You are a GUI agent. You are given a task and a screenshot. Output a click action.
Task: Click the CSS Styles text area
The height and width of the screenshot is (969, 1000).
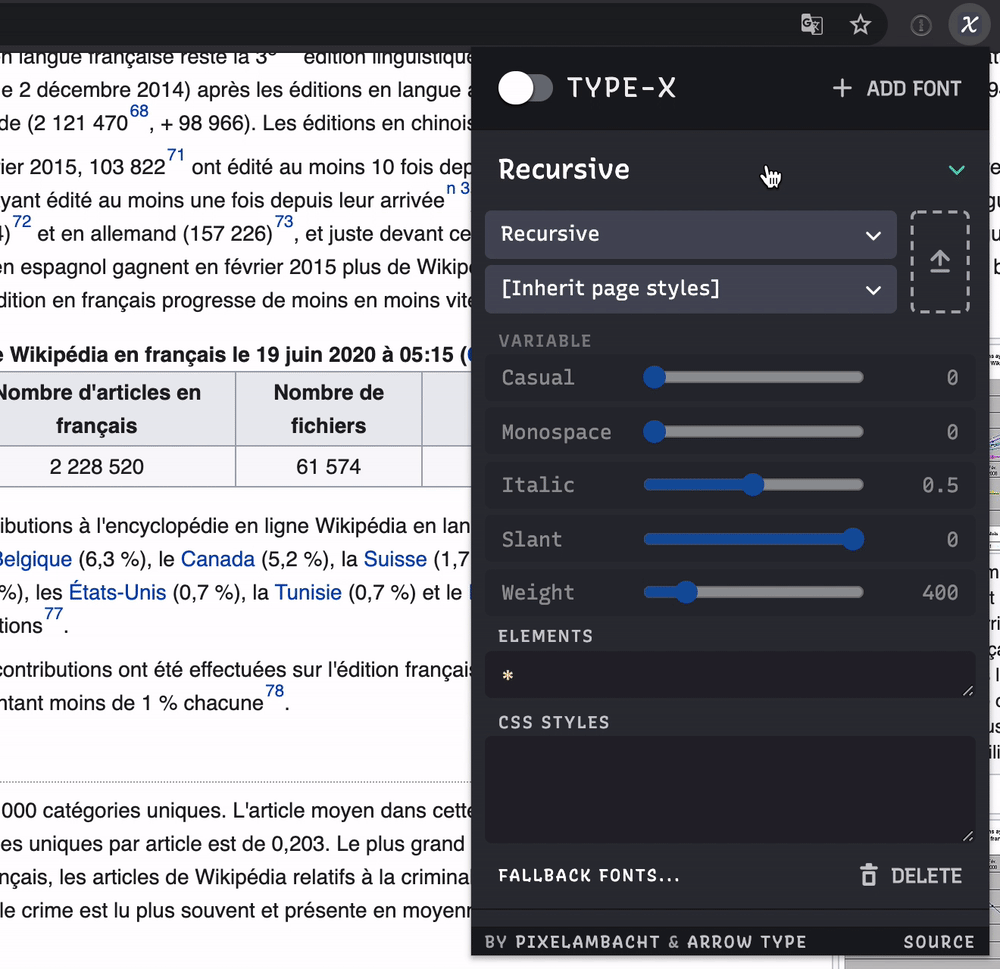(x=730, y=789)
